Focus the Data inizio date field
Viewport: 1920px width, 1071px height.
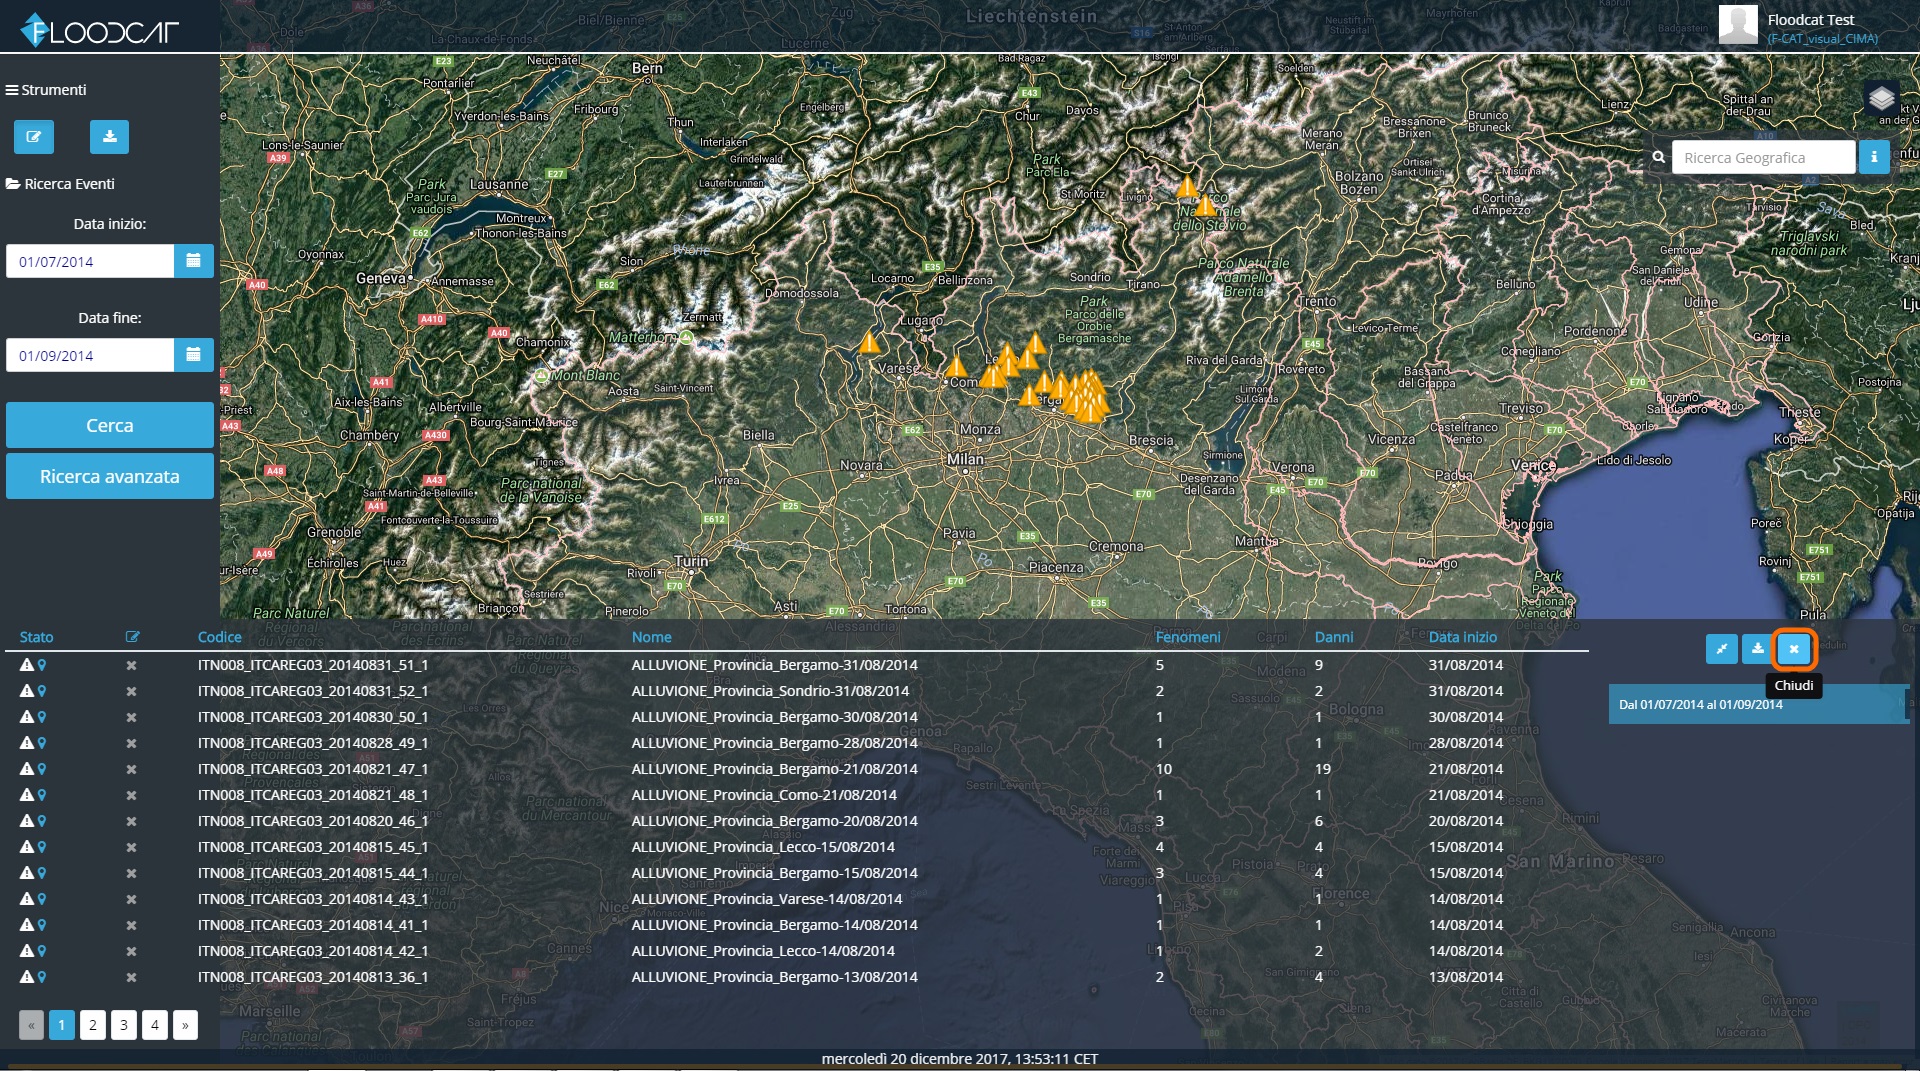click(x=90, y=261)
